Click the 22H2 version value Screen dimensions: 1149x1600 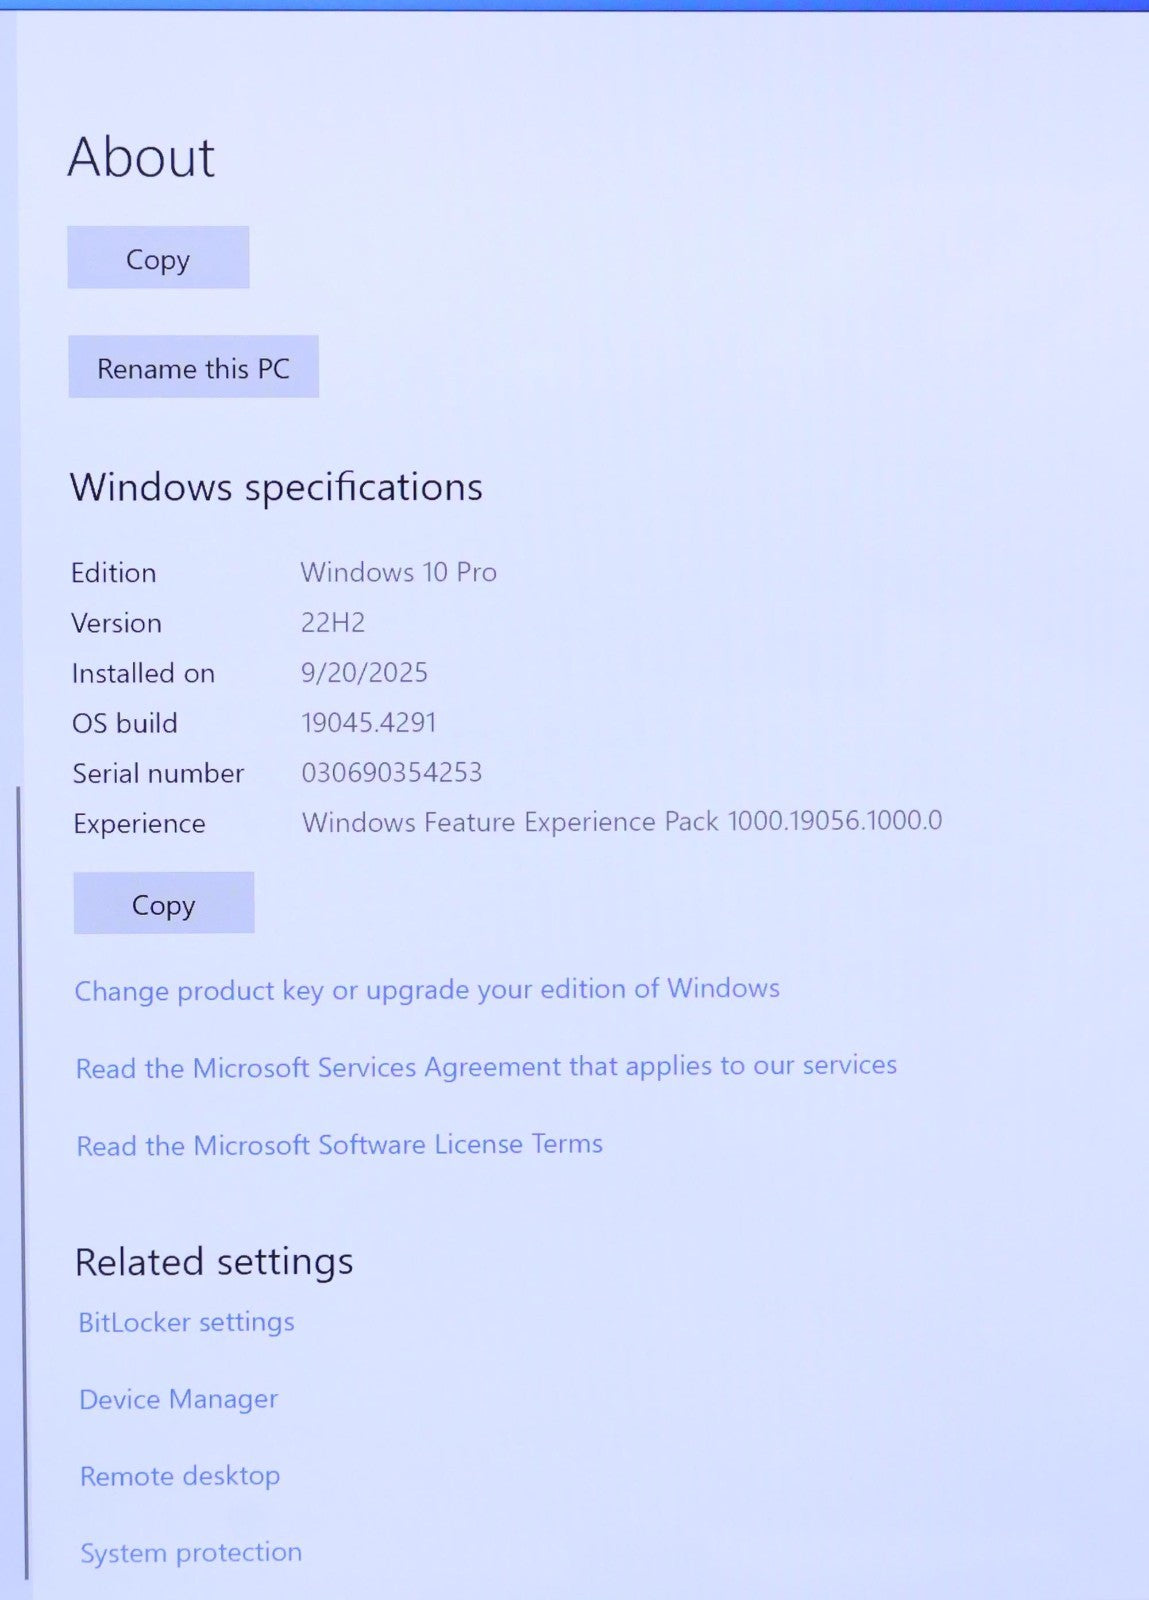click(333, 623)
